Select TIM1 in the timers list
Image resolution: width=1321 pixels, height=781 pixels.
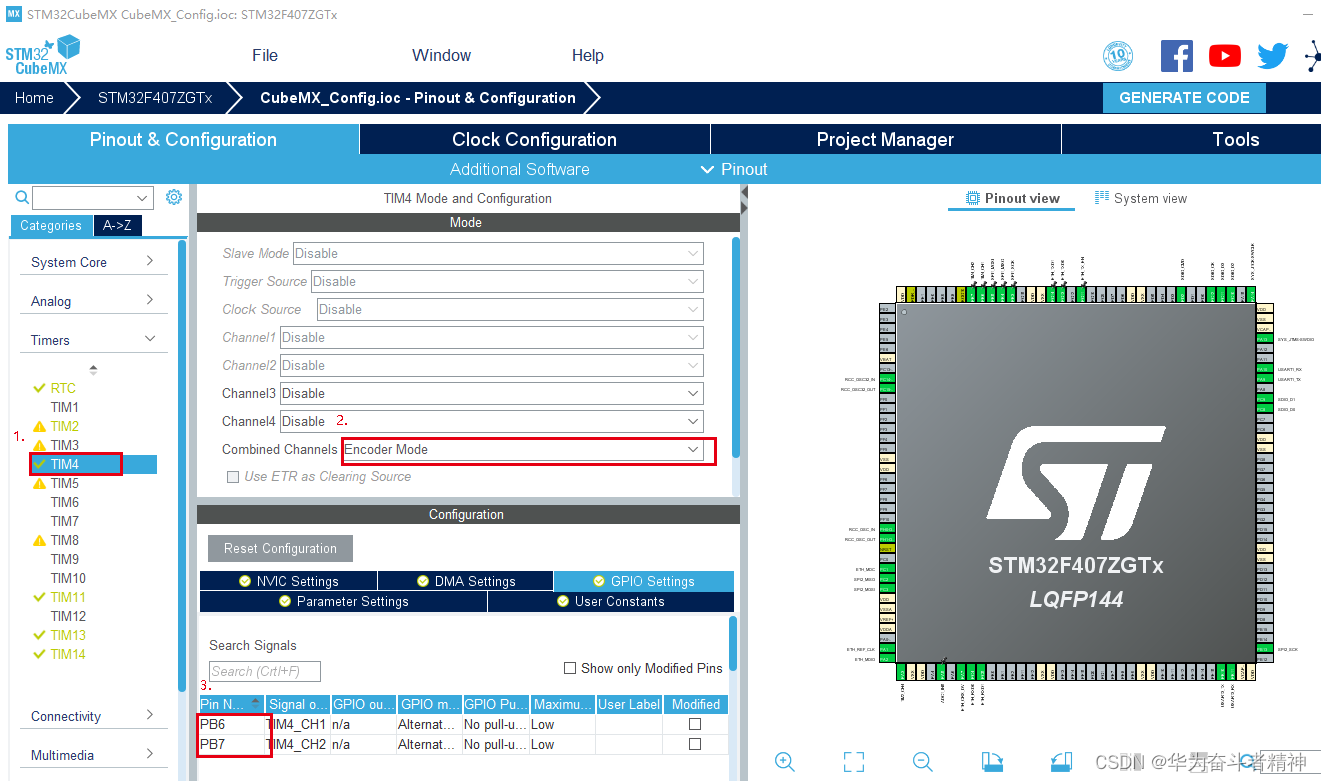click(x=62, y=406)
